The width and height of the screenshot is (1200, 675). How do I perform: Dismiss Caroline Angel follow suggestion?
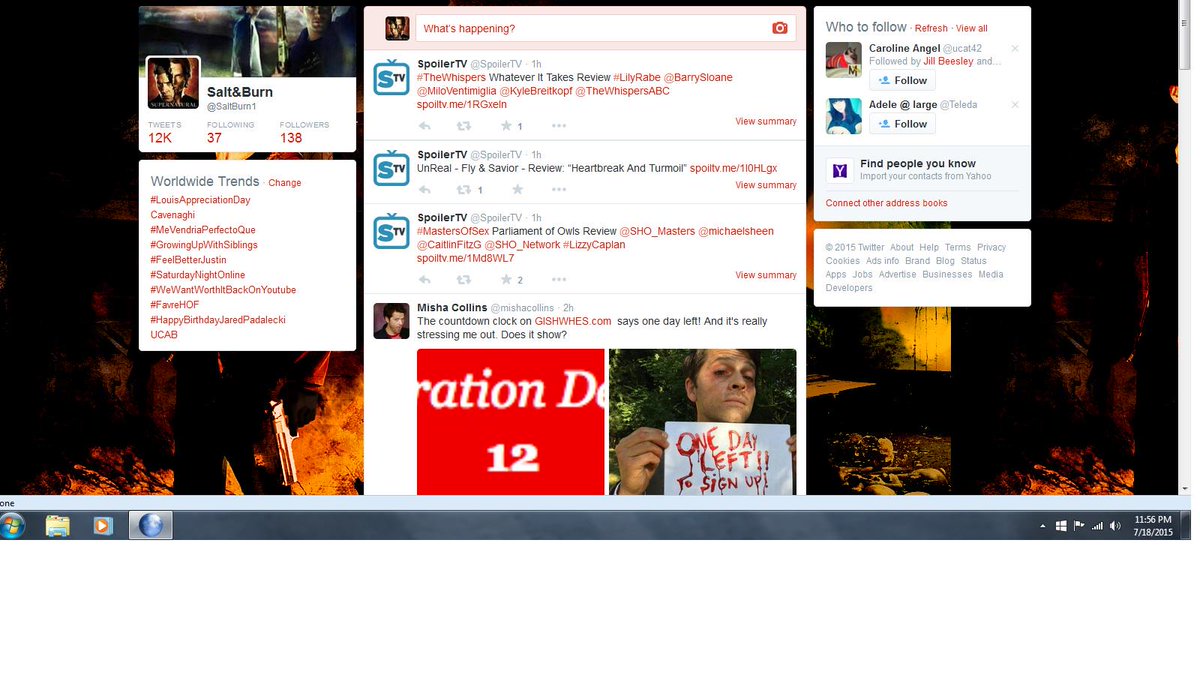click(1015, 48)
